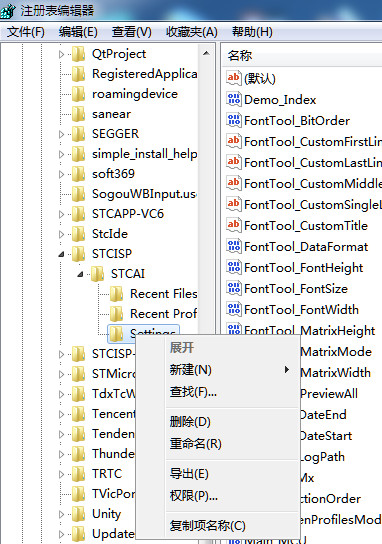Screen dimensions: 382x544
Task: Click the sanear folder icon
Action: tap(79, 114)
